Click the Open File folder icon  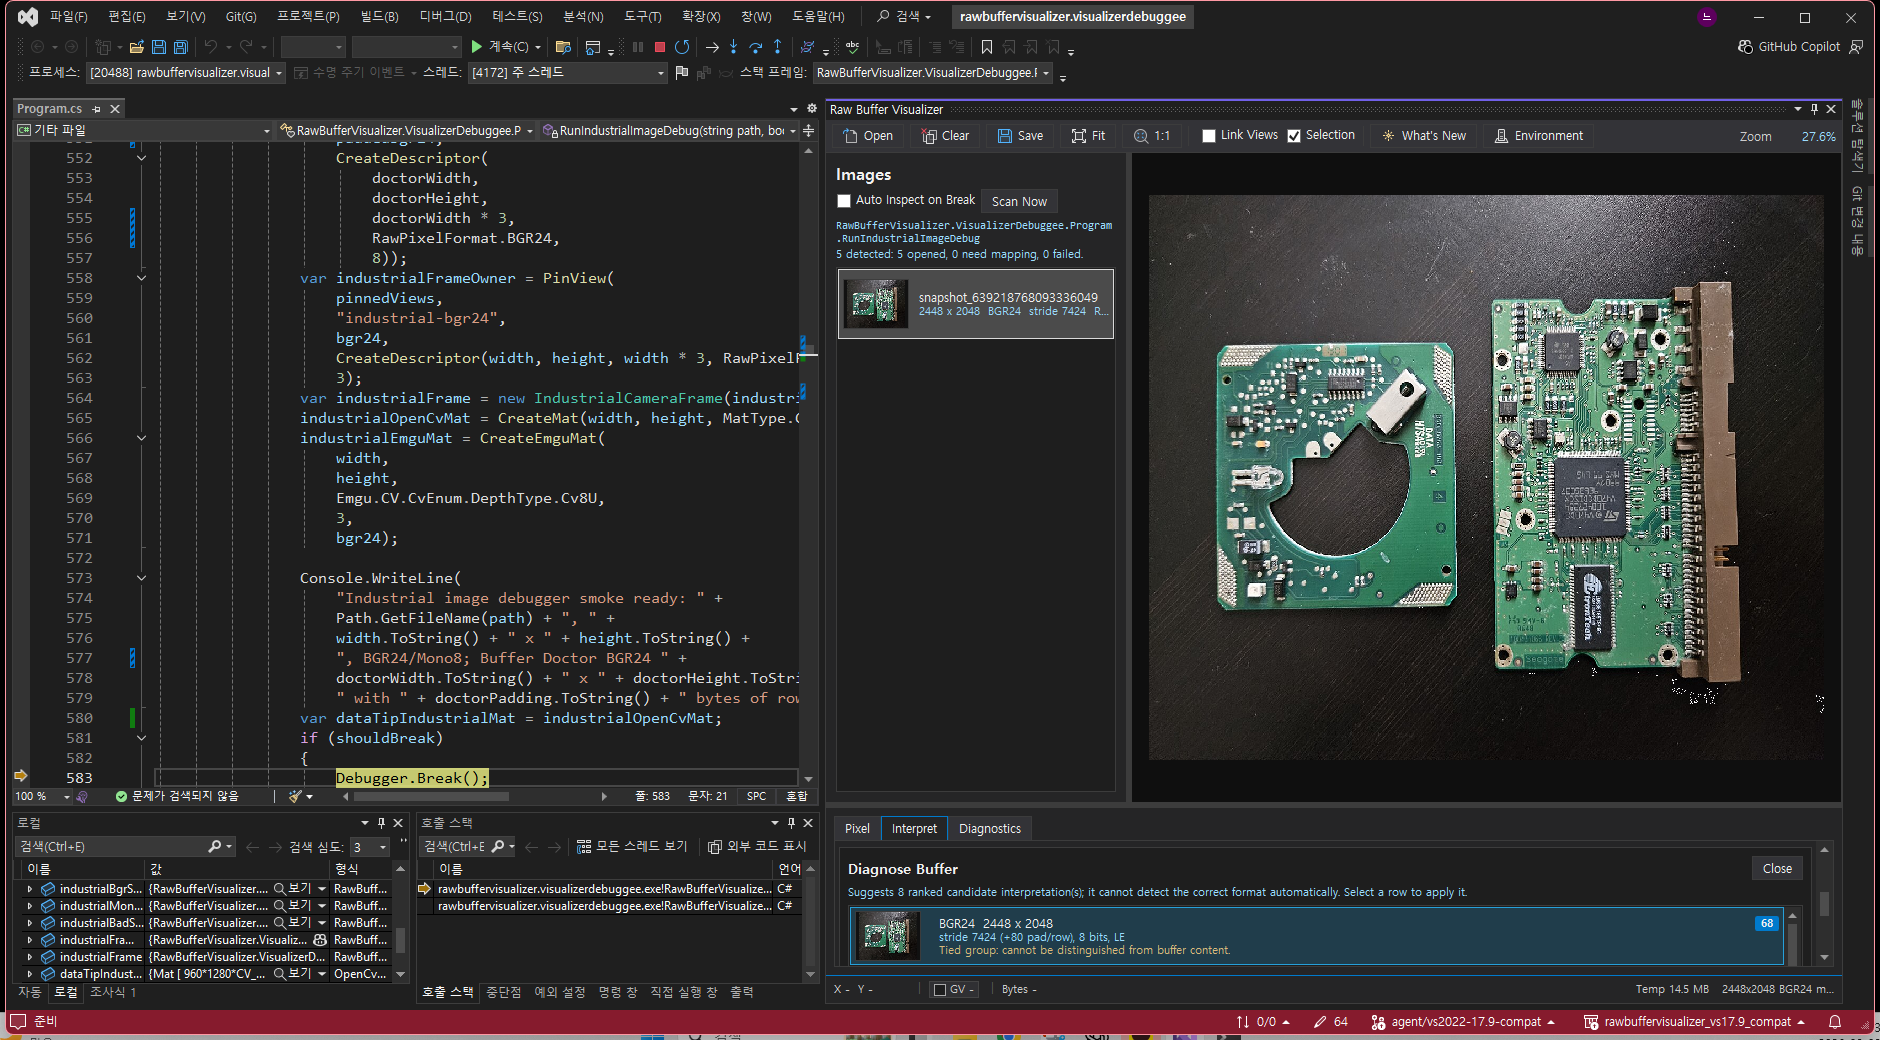137,47
